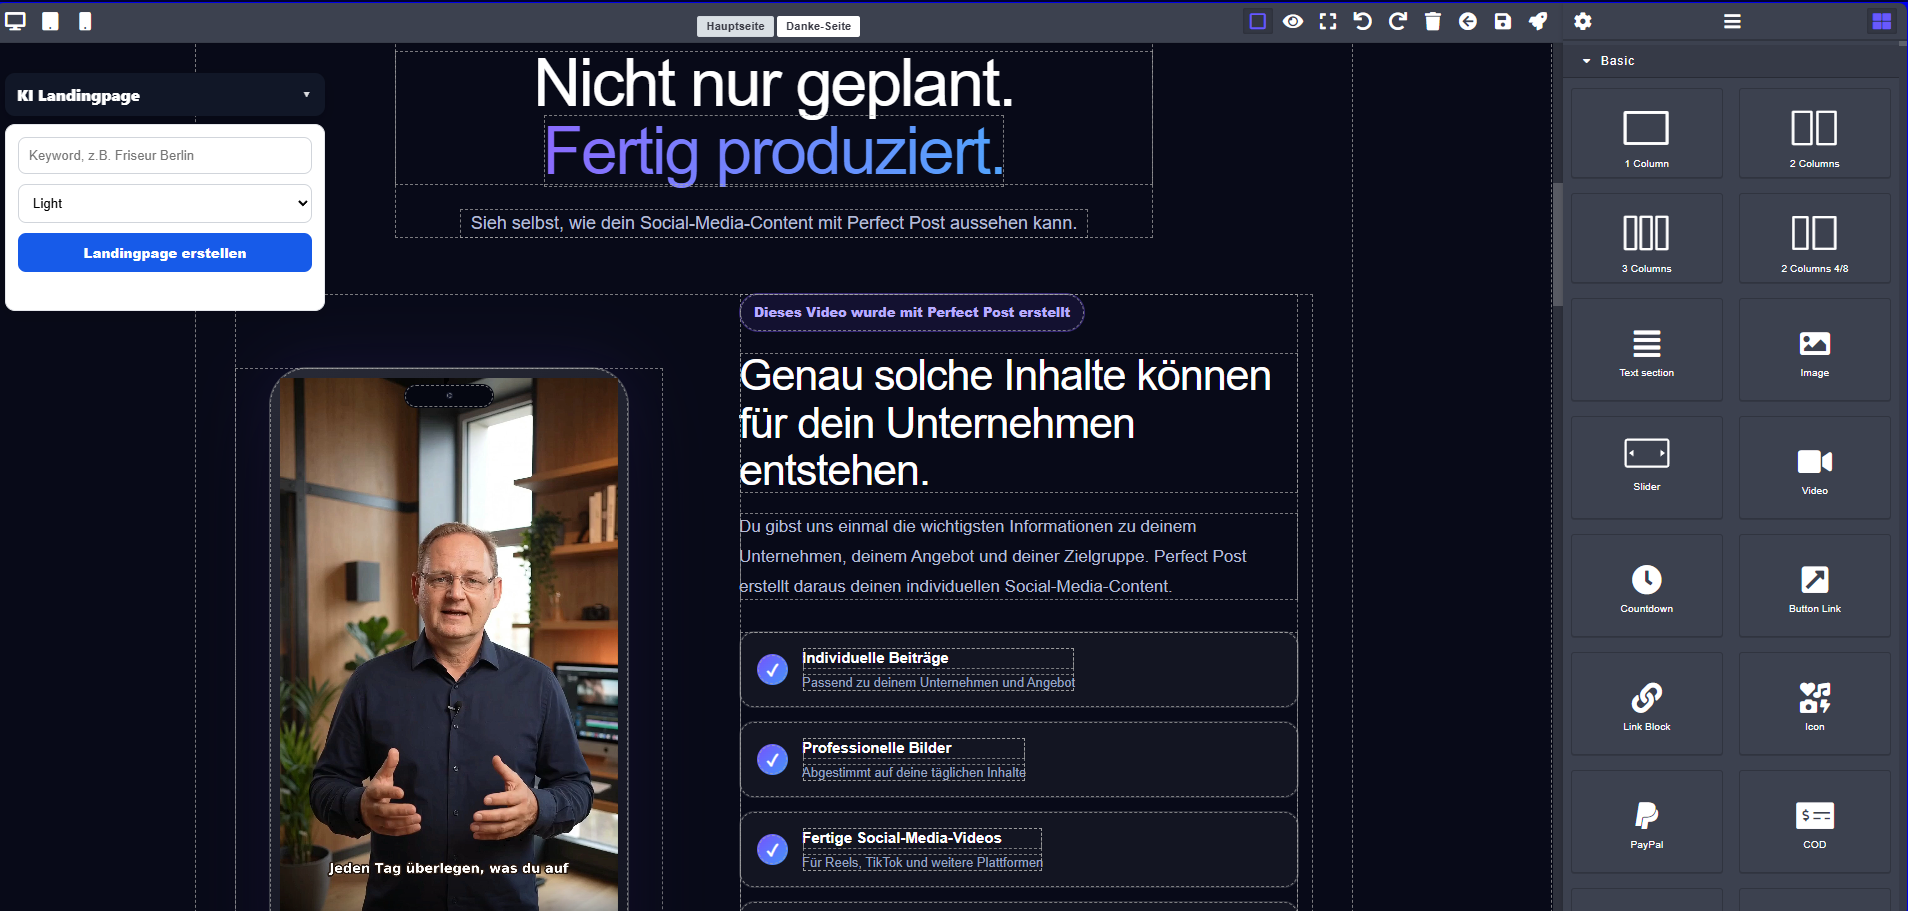Save the page with disk icon
The width and height of the screenshot is (1908, 911).
coord(1503,21)
